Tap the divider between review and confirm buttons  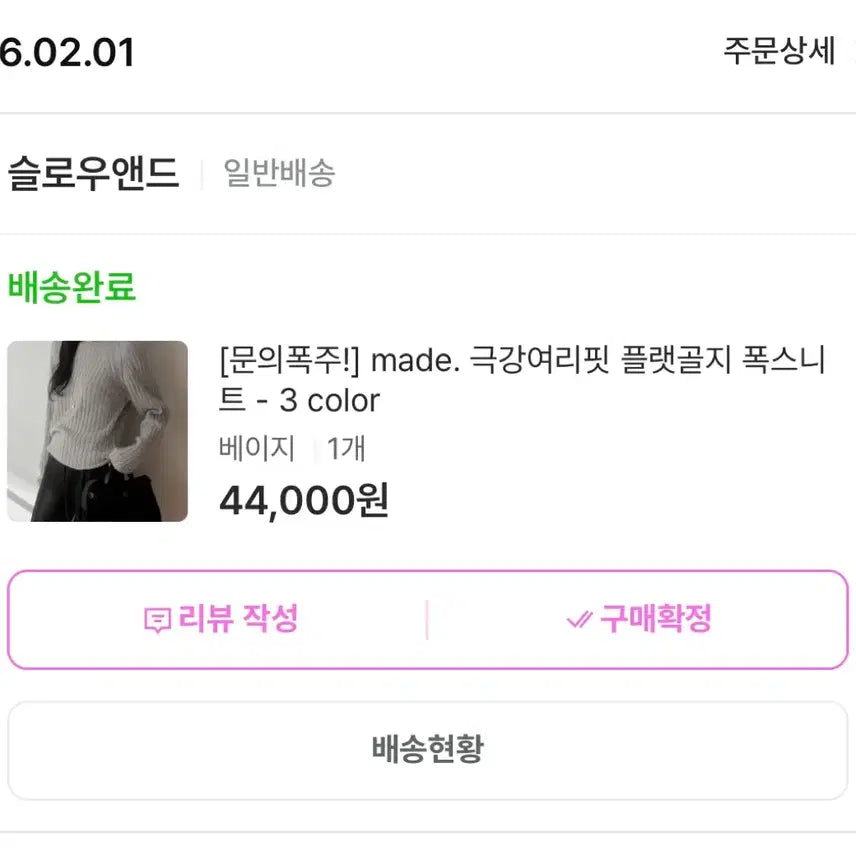pos(428,619)
